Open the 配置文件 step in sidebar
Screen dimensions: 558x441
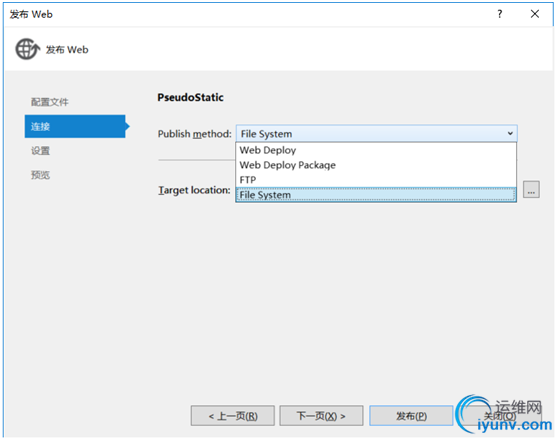point(49,102)
